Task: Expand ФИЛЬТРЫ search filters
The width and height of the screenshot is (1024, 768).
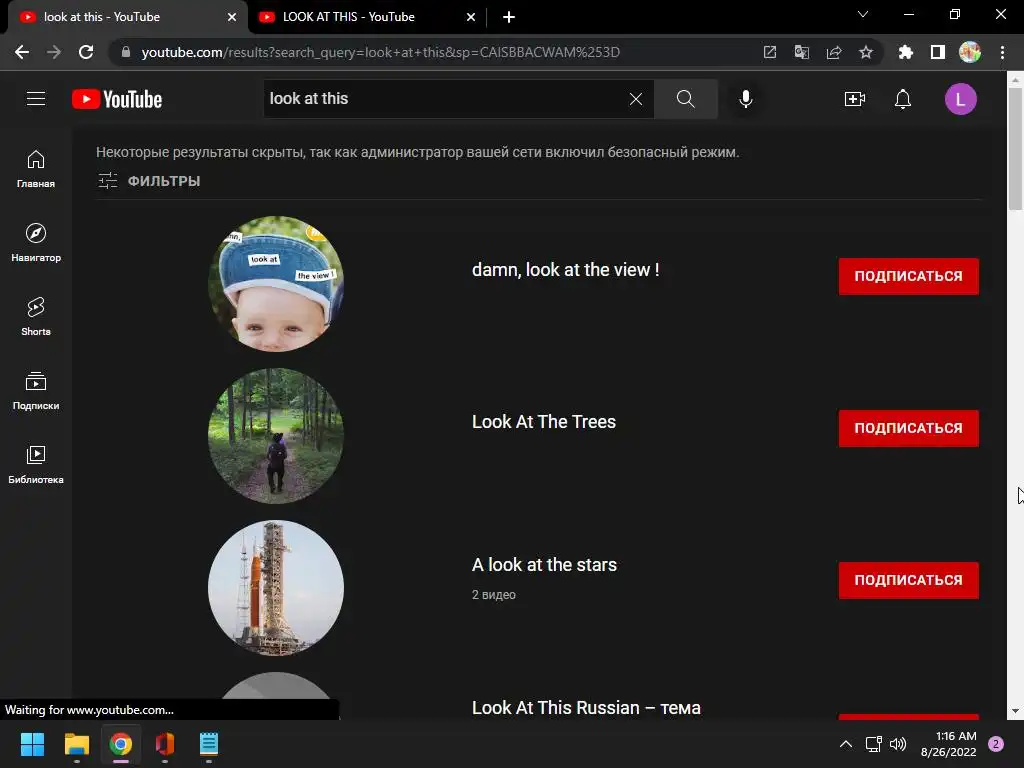Action: [149, 181]
